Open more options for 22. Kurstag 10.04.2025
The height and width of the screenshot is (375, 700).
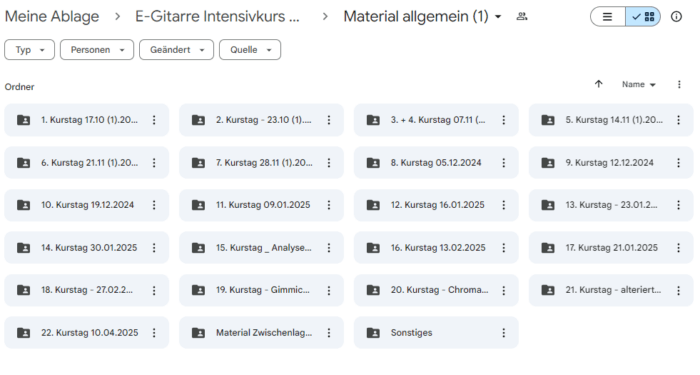tap(154, 333)
